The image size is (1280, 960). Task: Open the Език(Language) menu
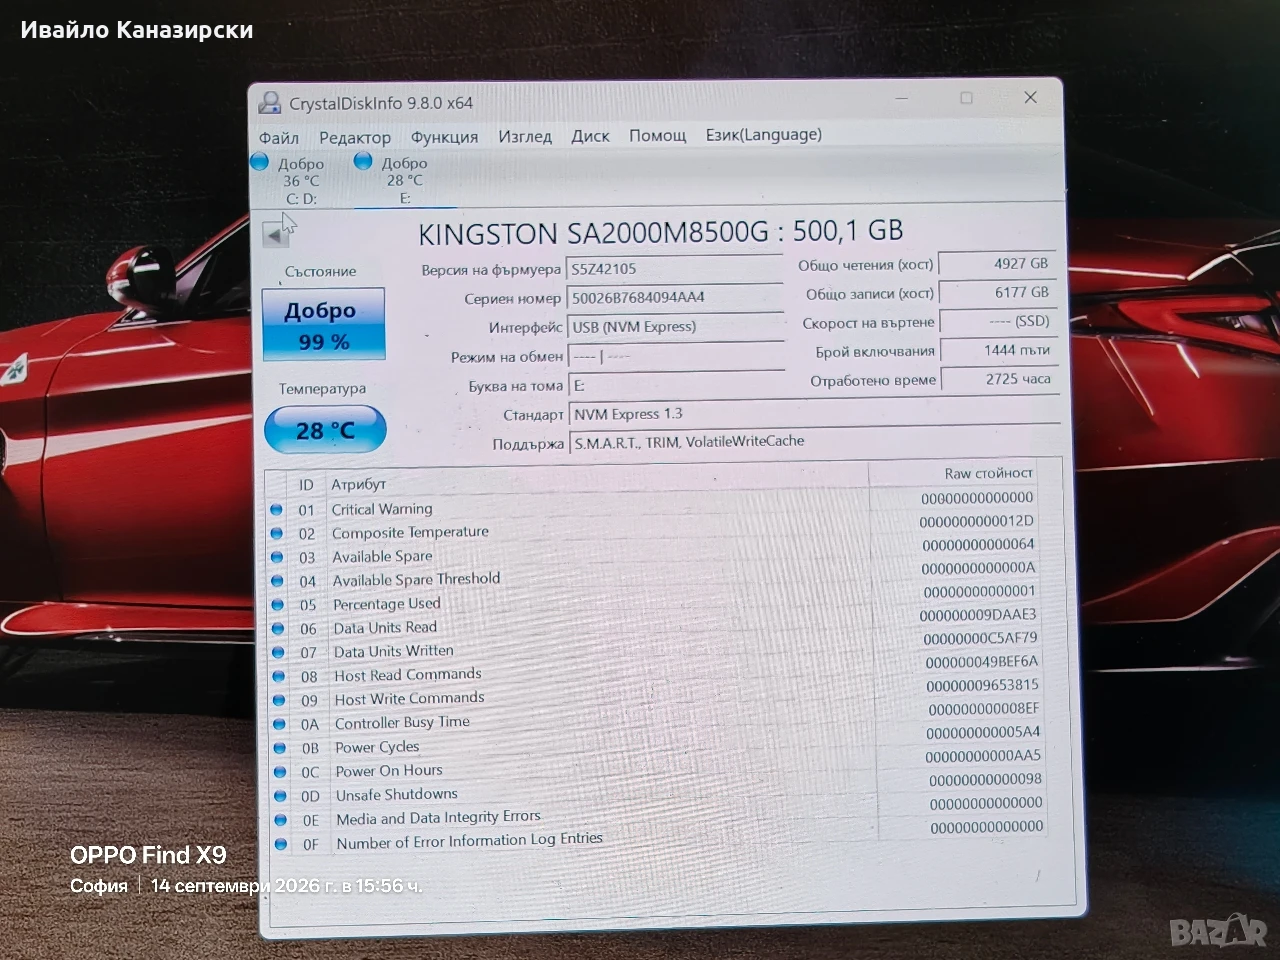(764, 134)
